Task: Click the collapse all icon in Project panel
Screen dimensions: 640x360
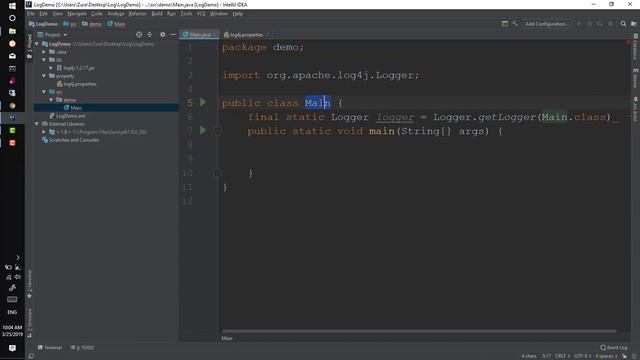Action: [x=149, y=35]
